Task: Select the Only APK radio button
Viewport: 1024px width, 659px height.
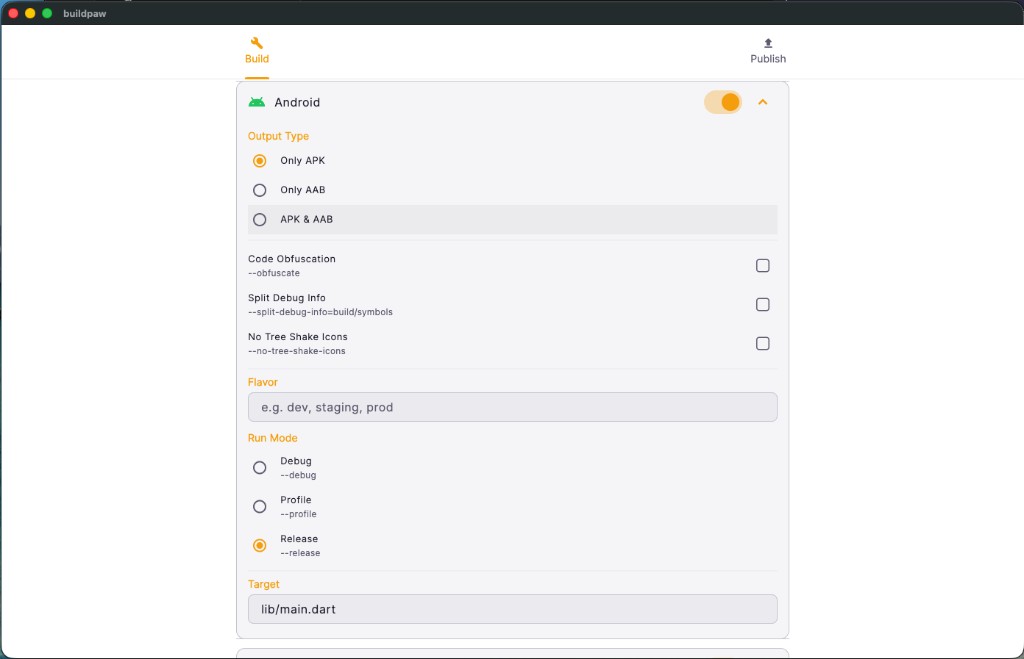Action: pos(259,160)
